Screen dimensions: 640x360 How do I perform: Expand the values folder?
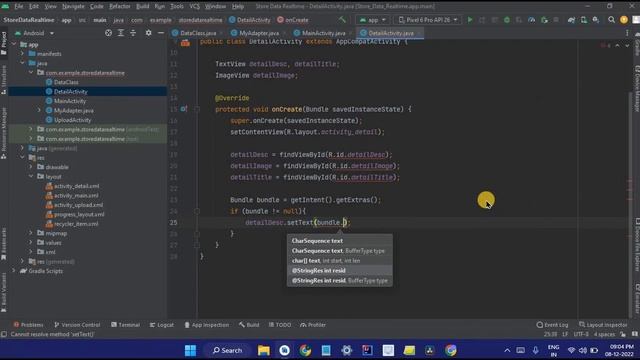click(x=31, y=242)
